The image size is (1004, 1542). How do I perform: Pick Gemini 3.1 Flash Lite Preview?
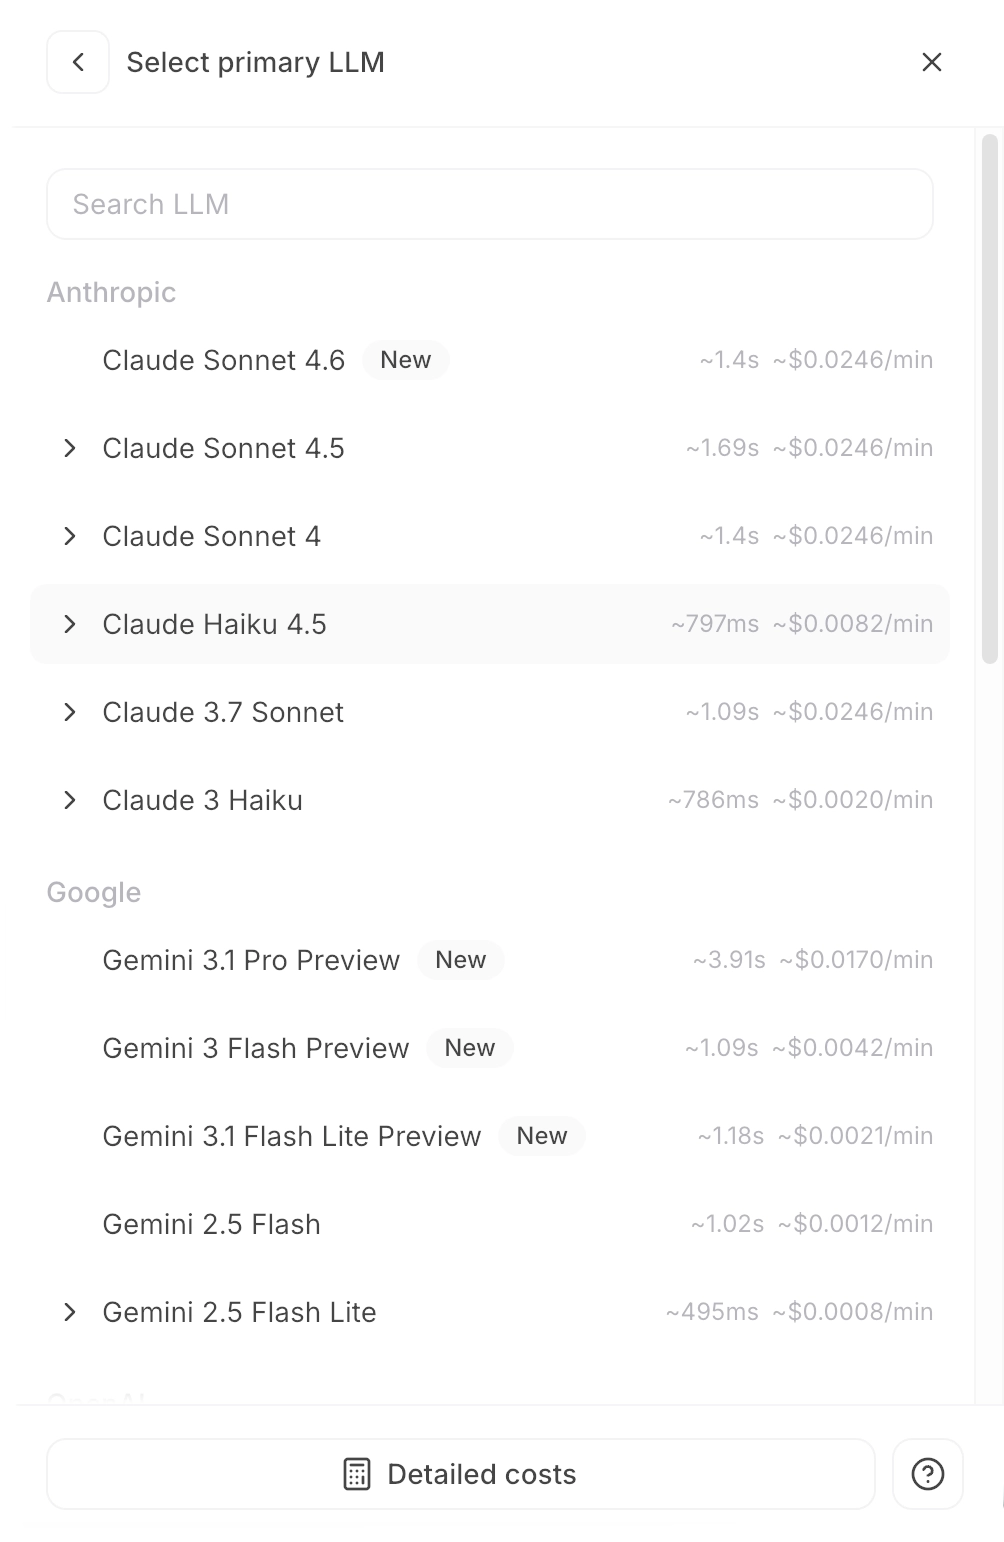click(291, 1136)
